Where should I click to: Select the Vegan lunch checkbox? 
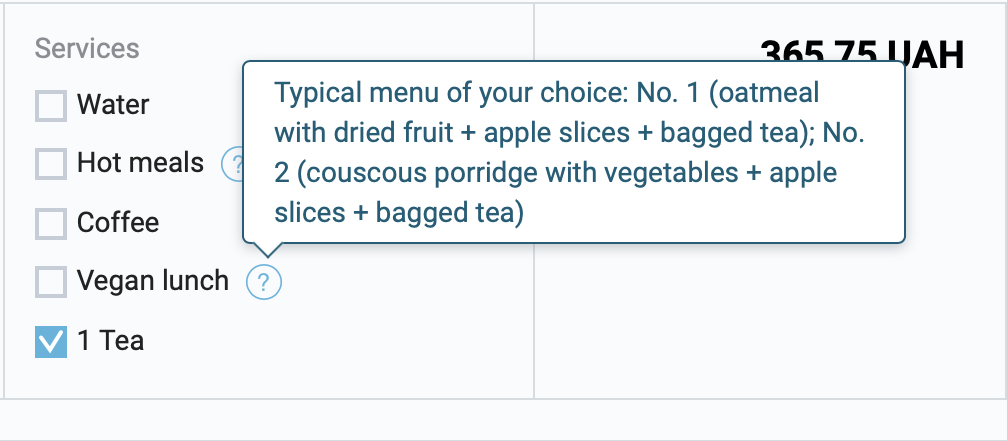click(51, 282)
